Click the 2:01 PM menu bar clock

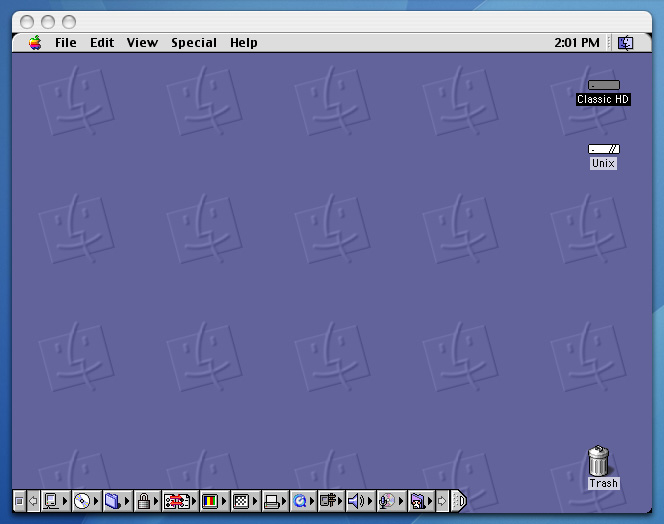pyautogui.click(x=576, y=43)
